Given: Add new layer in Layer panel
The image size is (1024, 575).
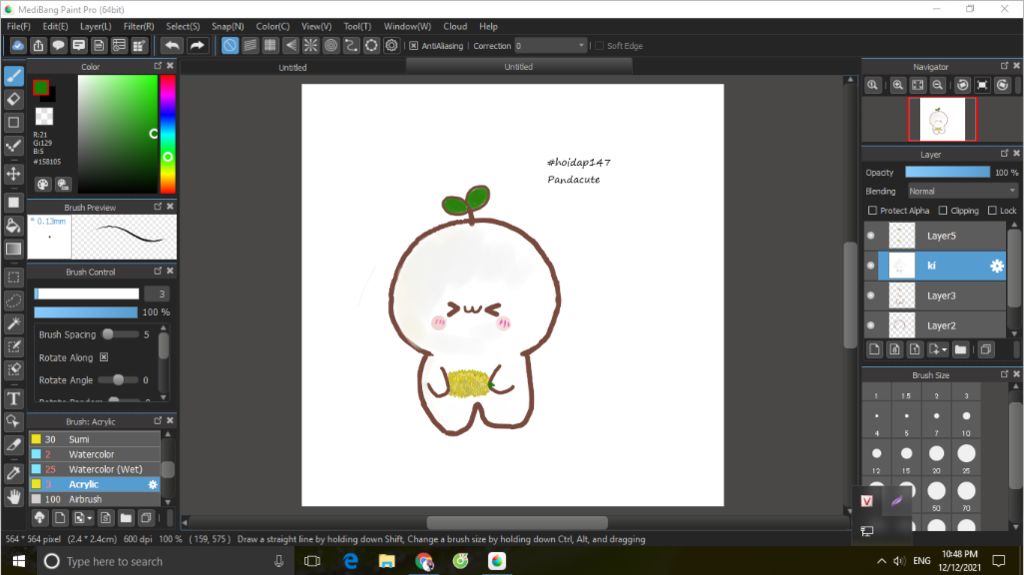Looking at the screenshot, I should (874, 350).
